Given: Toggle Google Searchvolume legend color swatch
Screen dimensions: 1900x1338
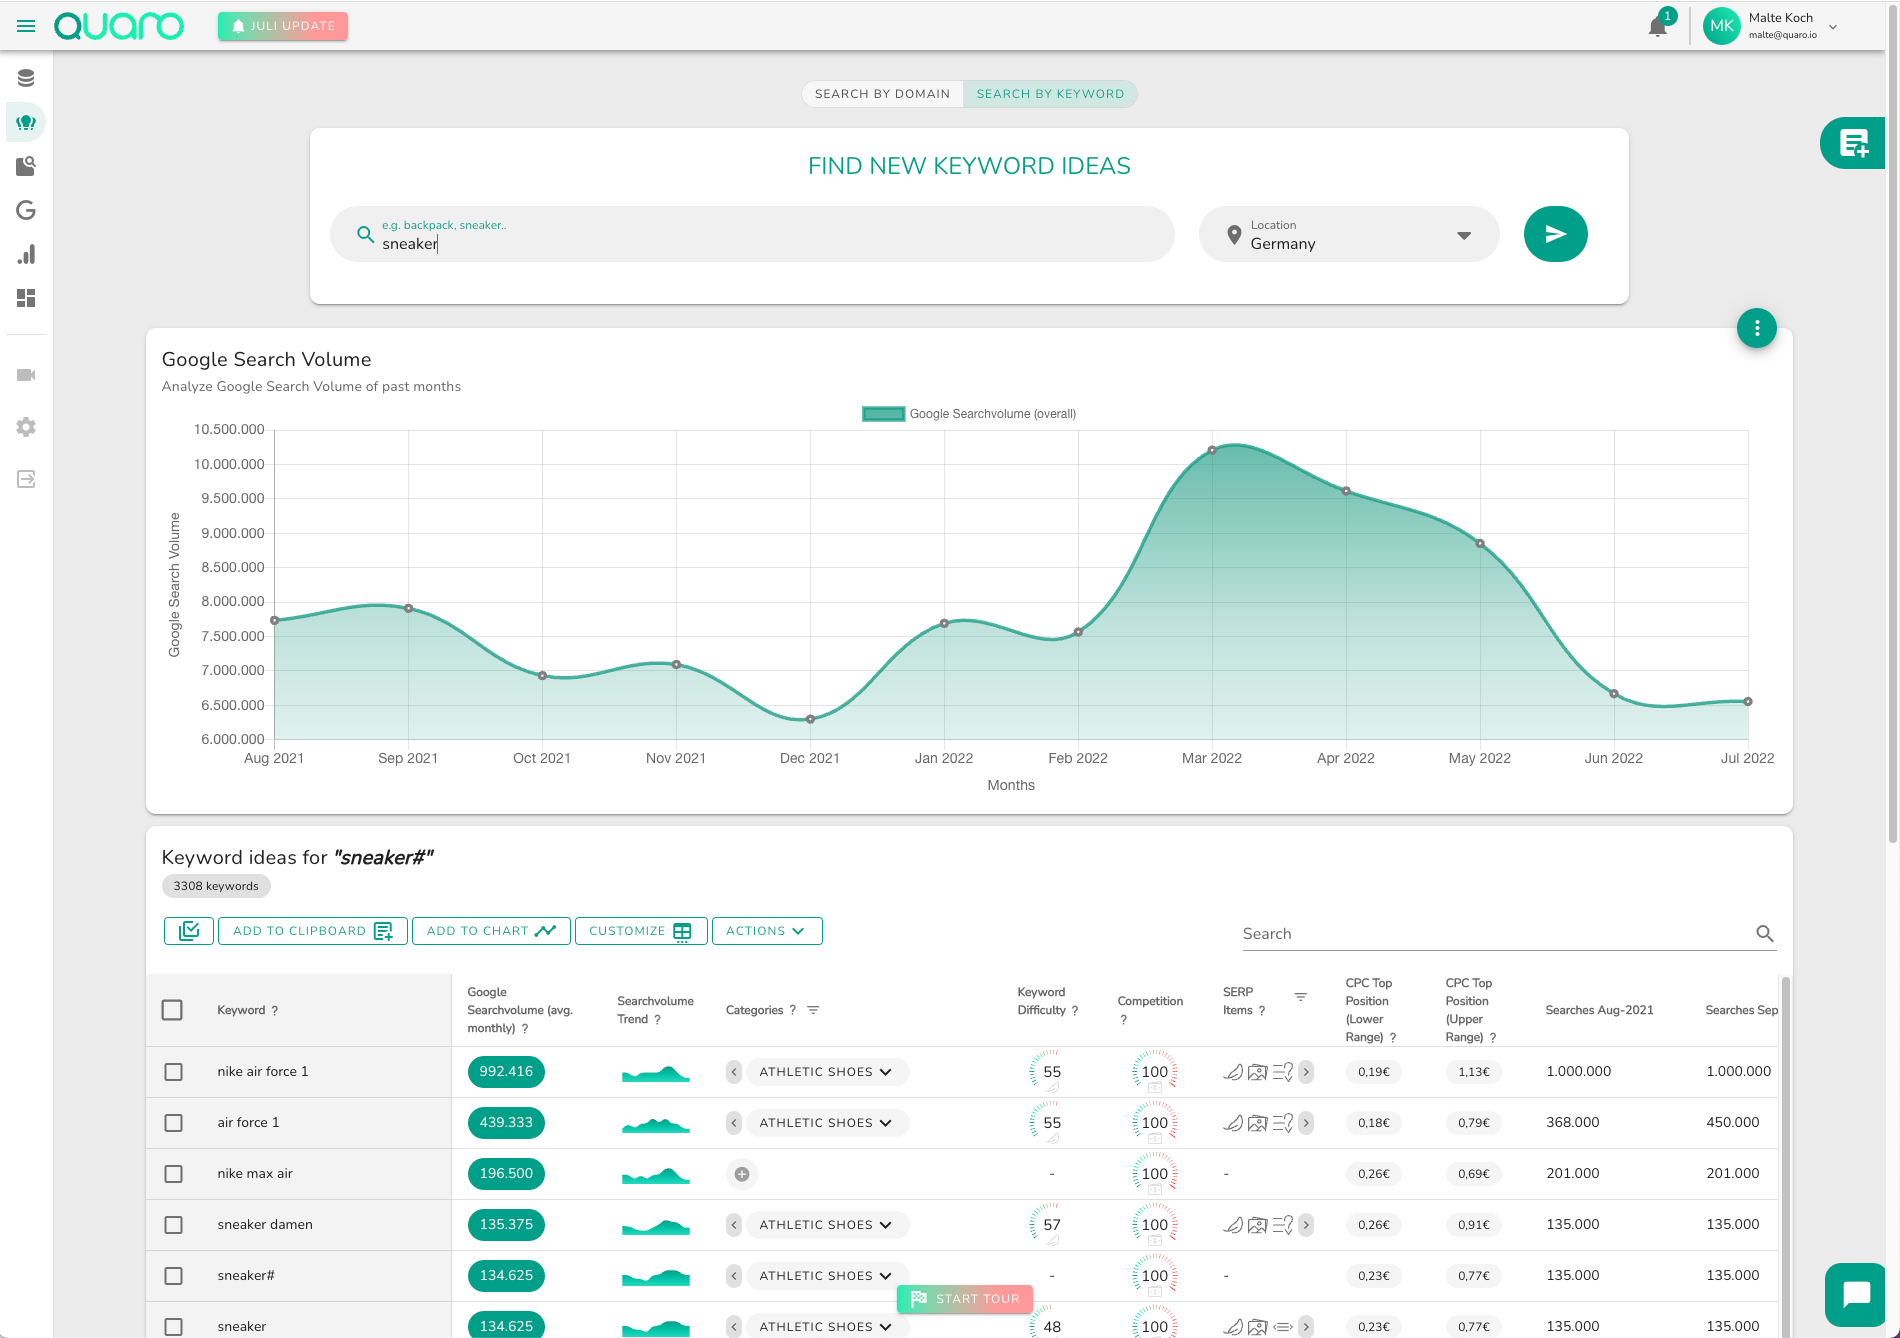Looking at the screenshot, I should (883, 414).
